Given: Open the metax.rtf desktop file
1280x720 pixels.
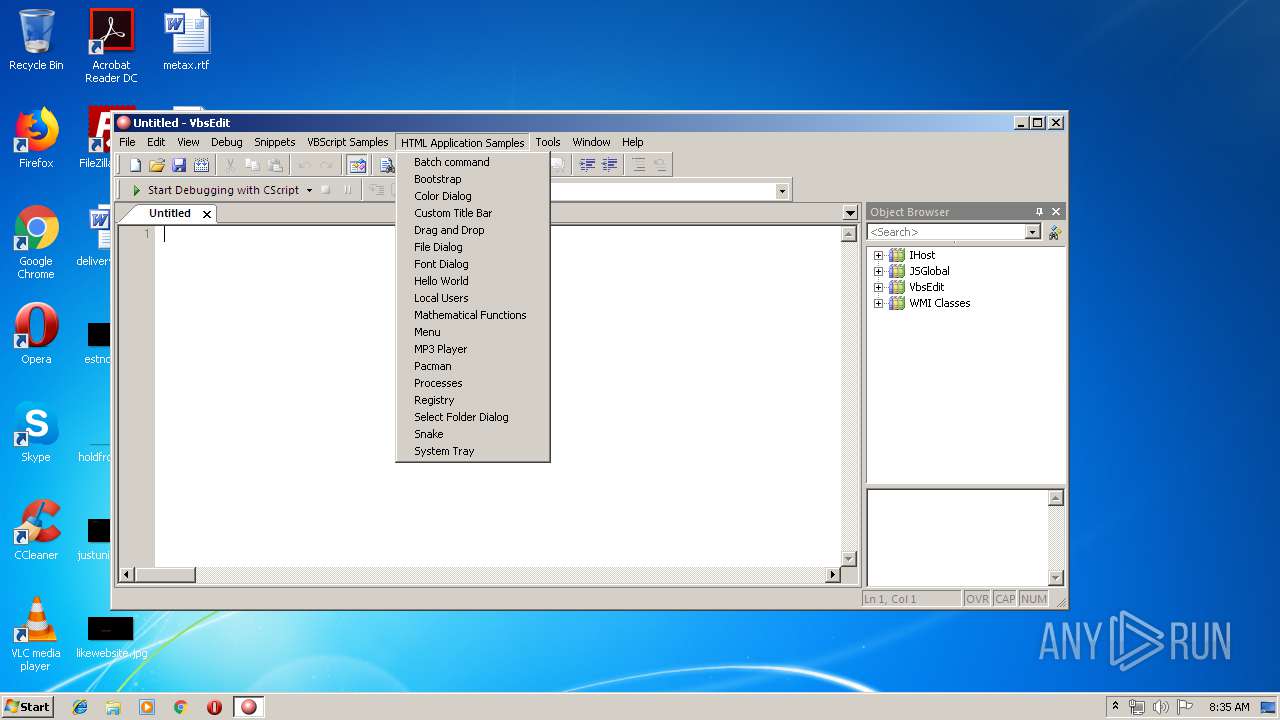Looking at the screenshot, I should click(186, 40).
